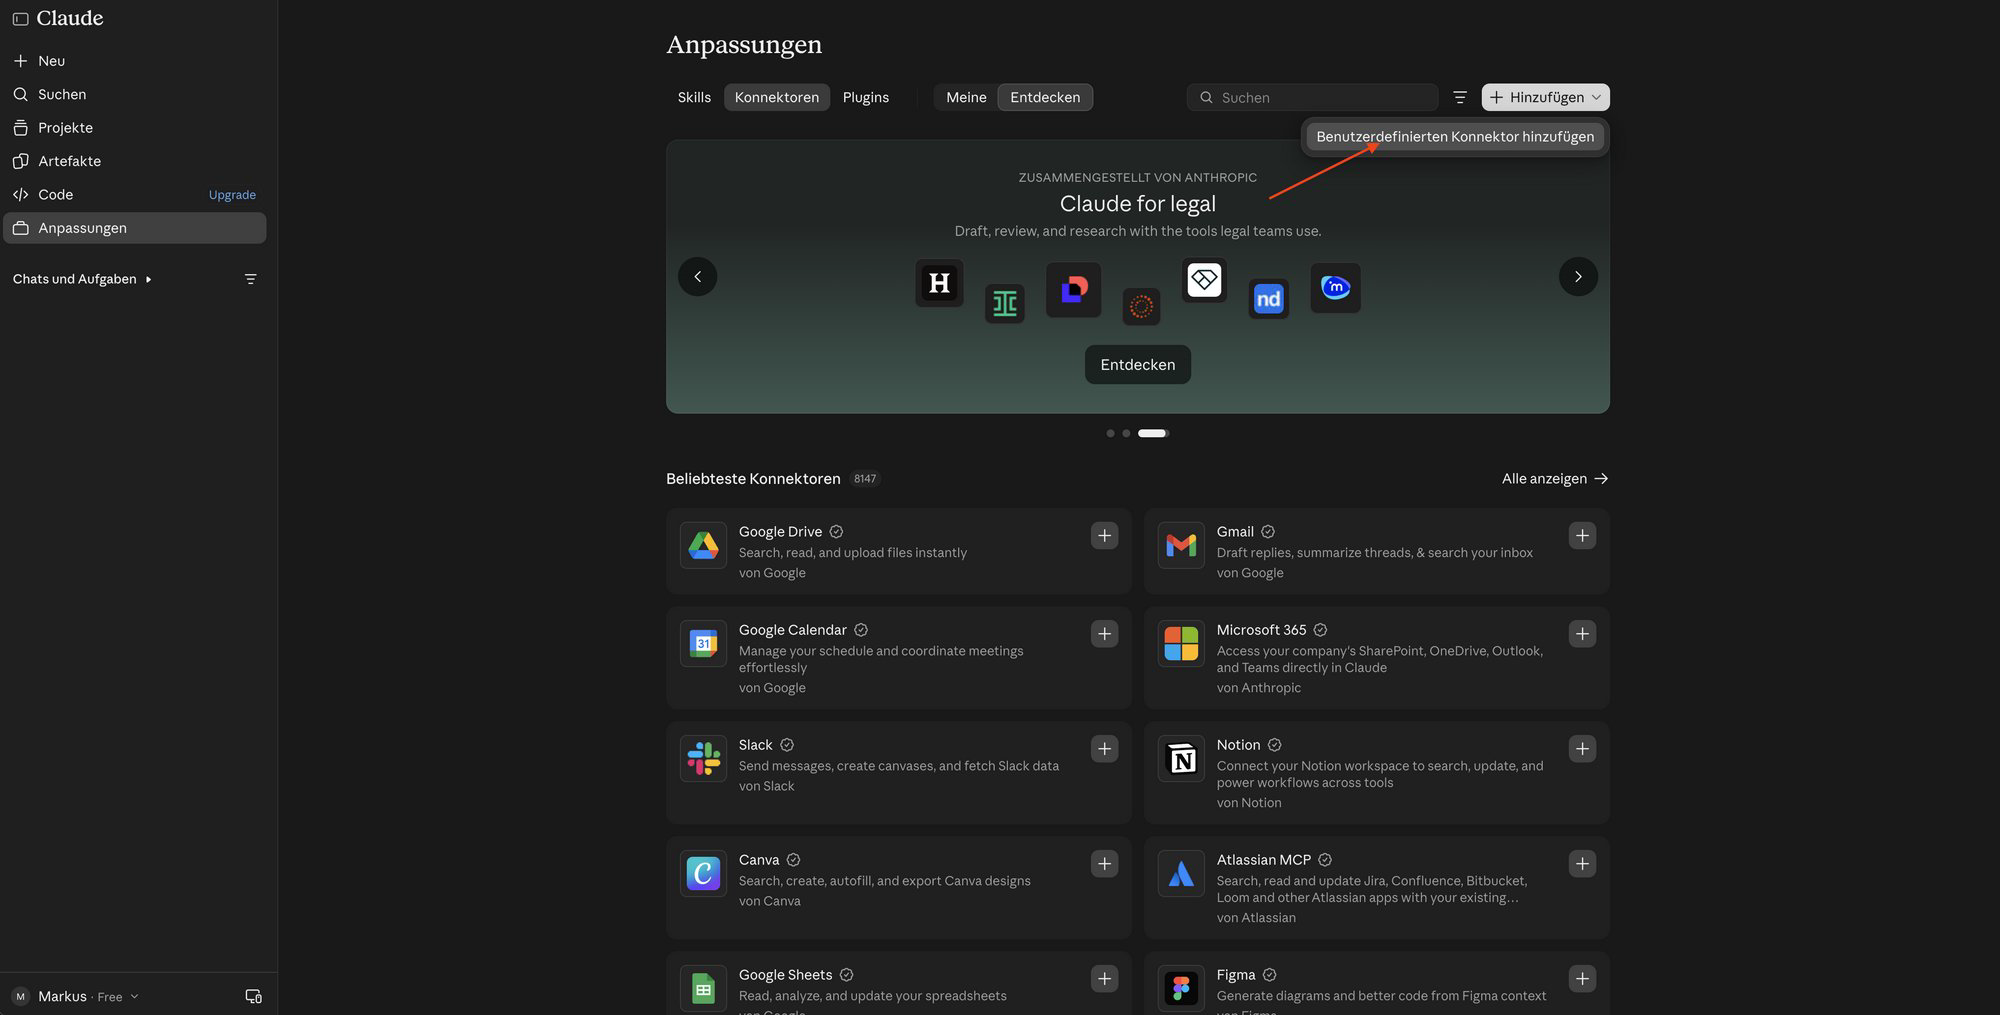Add the Google Calendar connector
The image size is (2000, 1015).
(x=1104, y=634)
